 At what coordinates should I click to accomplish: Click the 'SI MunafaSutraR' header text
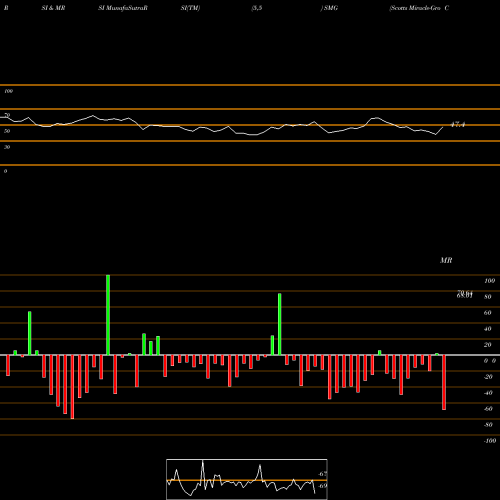point(123,8)
